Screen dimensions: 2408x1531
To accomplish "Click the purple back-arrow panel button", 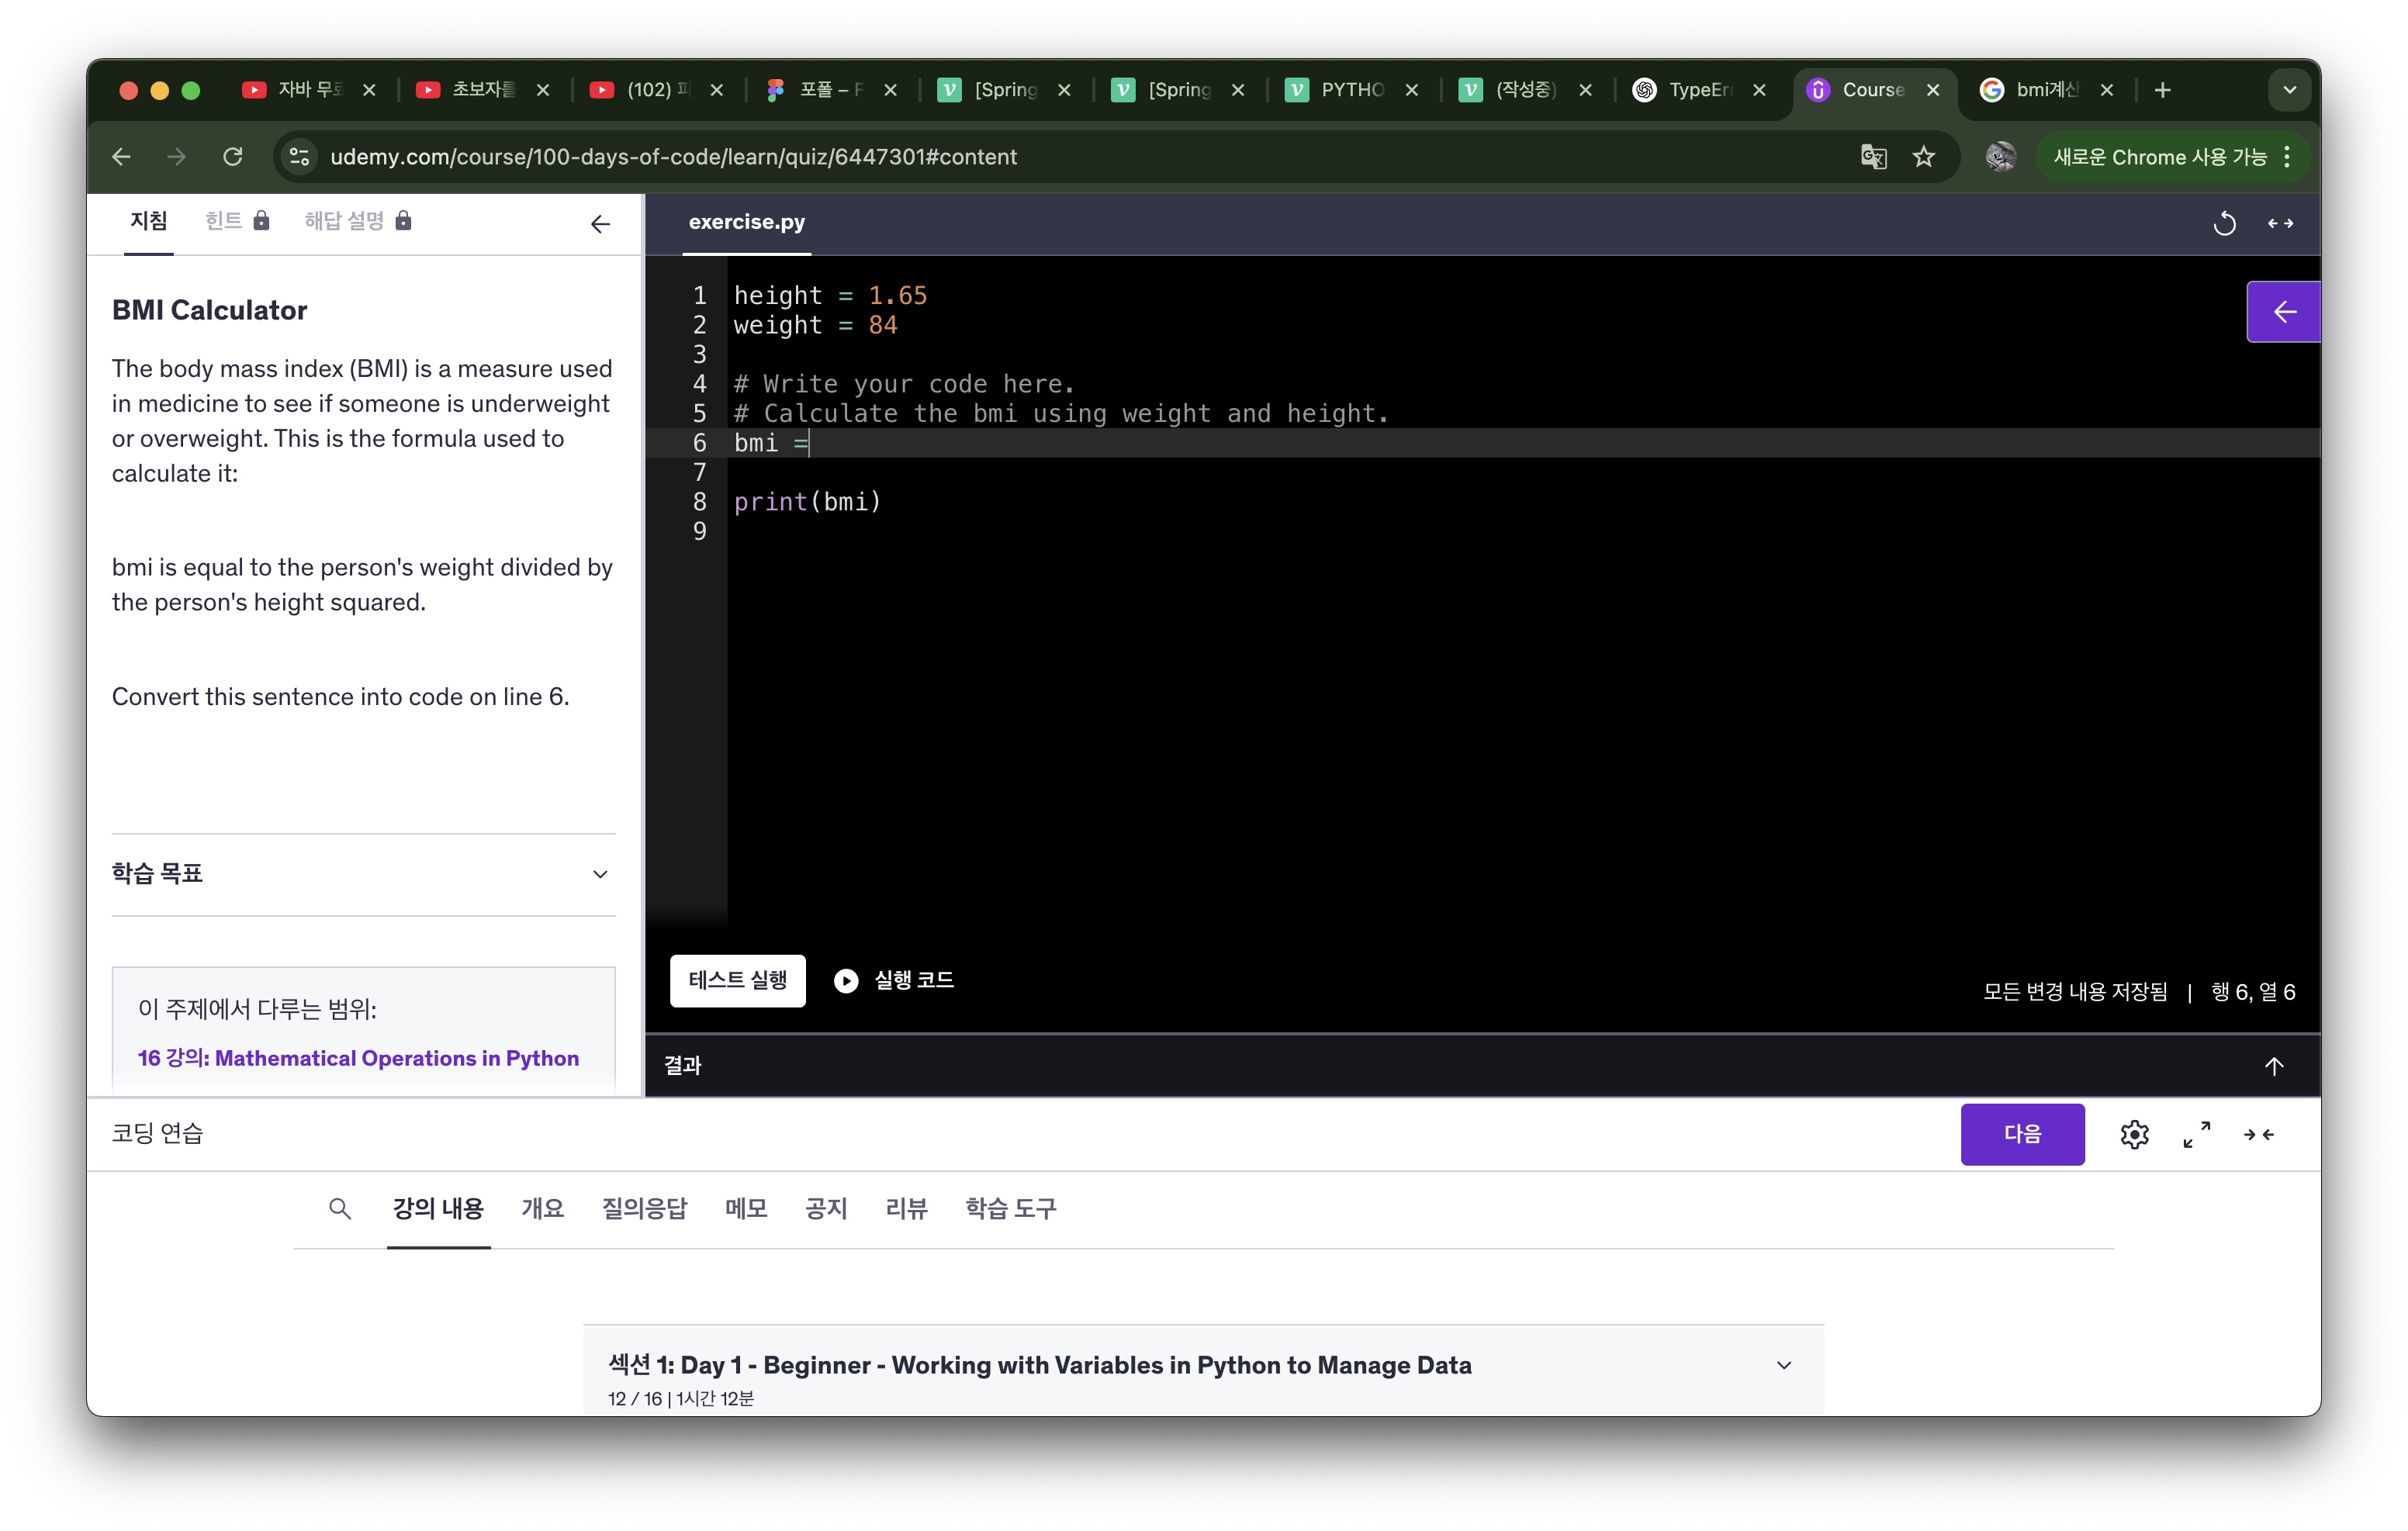I will click(x=2283, y=312).
